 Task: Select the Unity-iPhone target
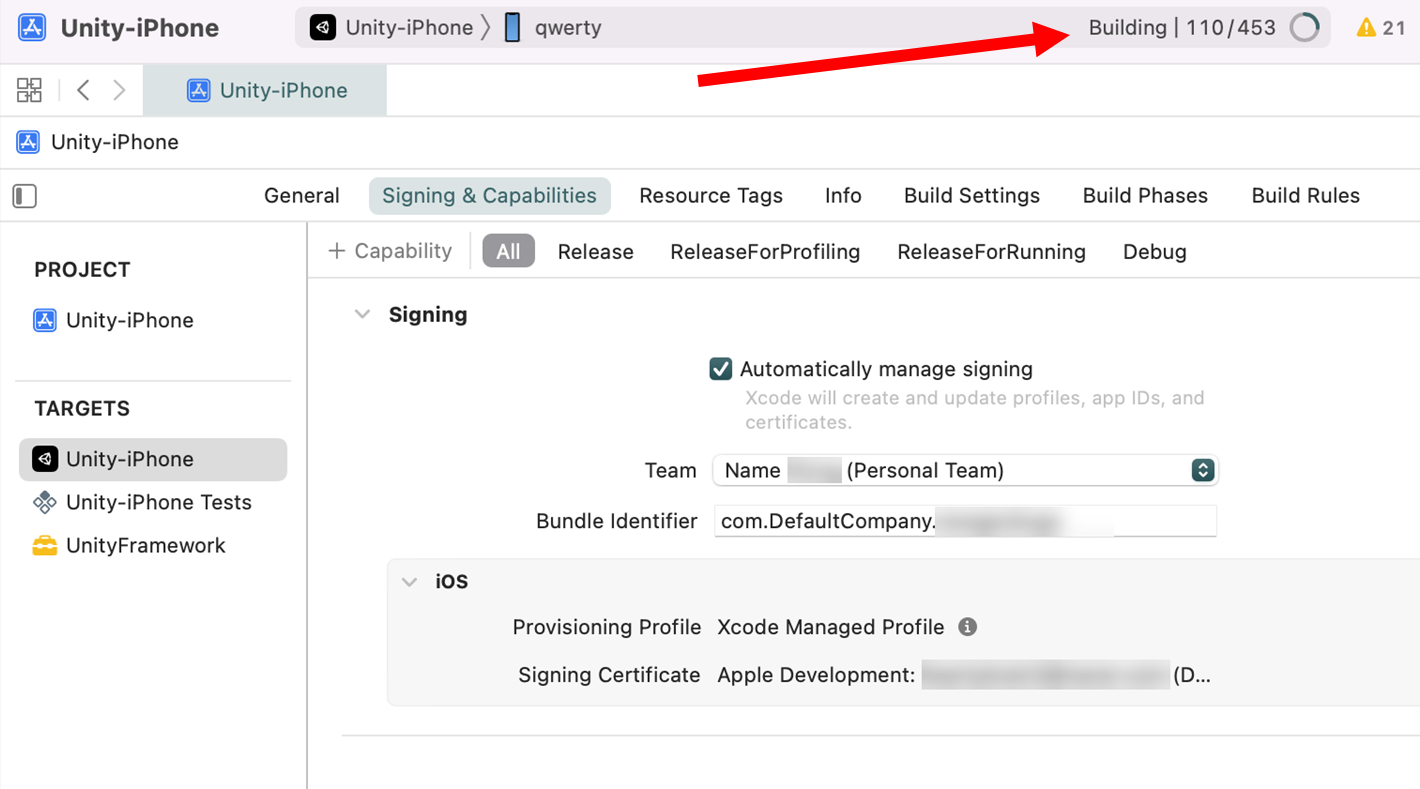[x=153, y=459]
